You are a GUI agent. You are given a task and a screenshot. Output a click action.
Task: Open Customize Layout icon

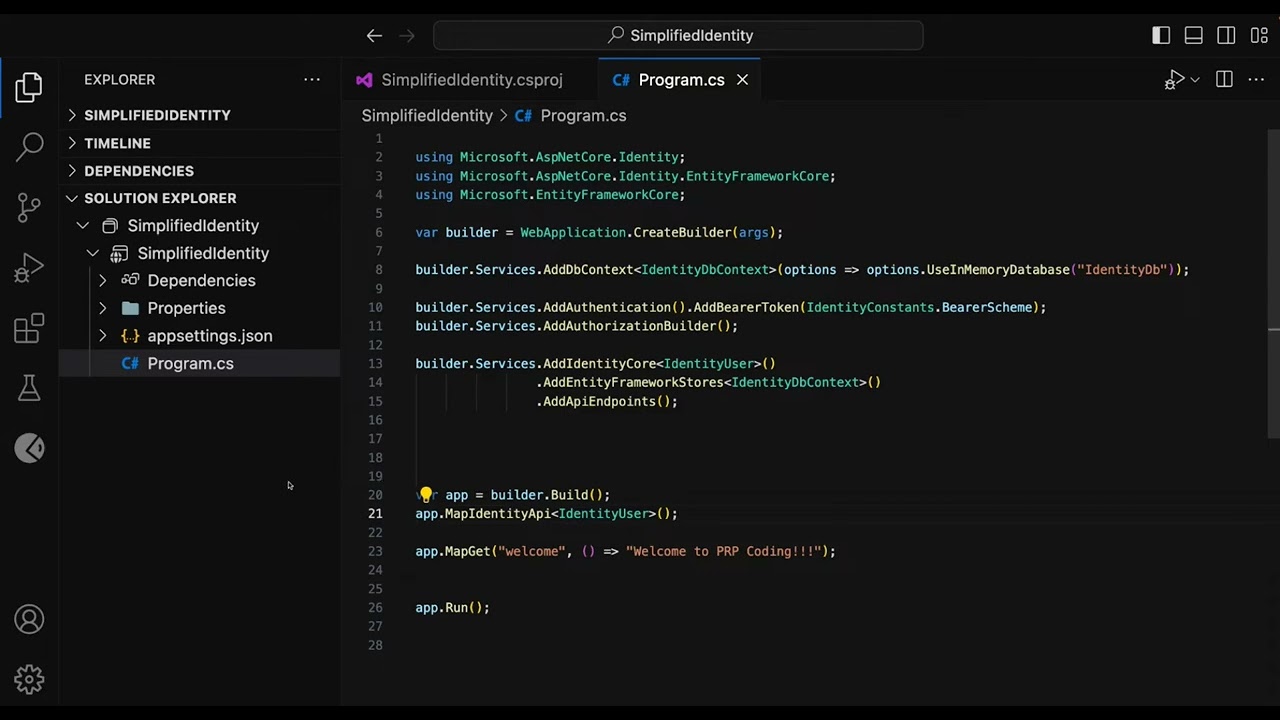[1259, 35]
